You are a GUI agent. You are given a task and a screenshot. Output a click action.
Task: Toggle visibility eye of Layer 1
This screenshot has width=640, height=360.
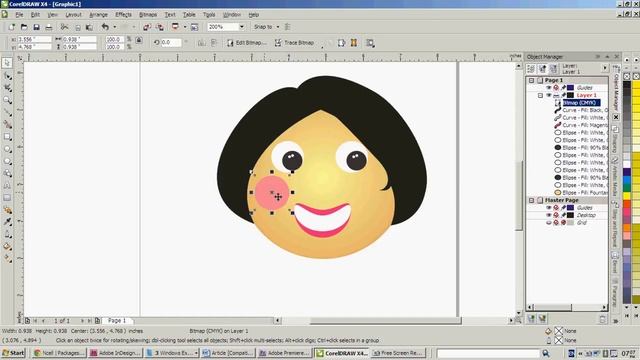pos(549,95)
